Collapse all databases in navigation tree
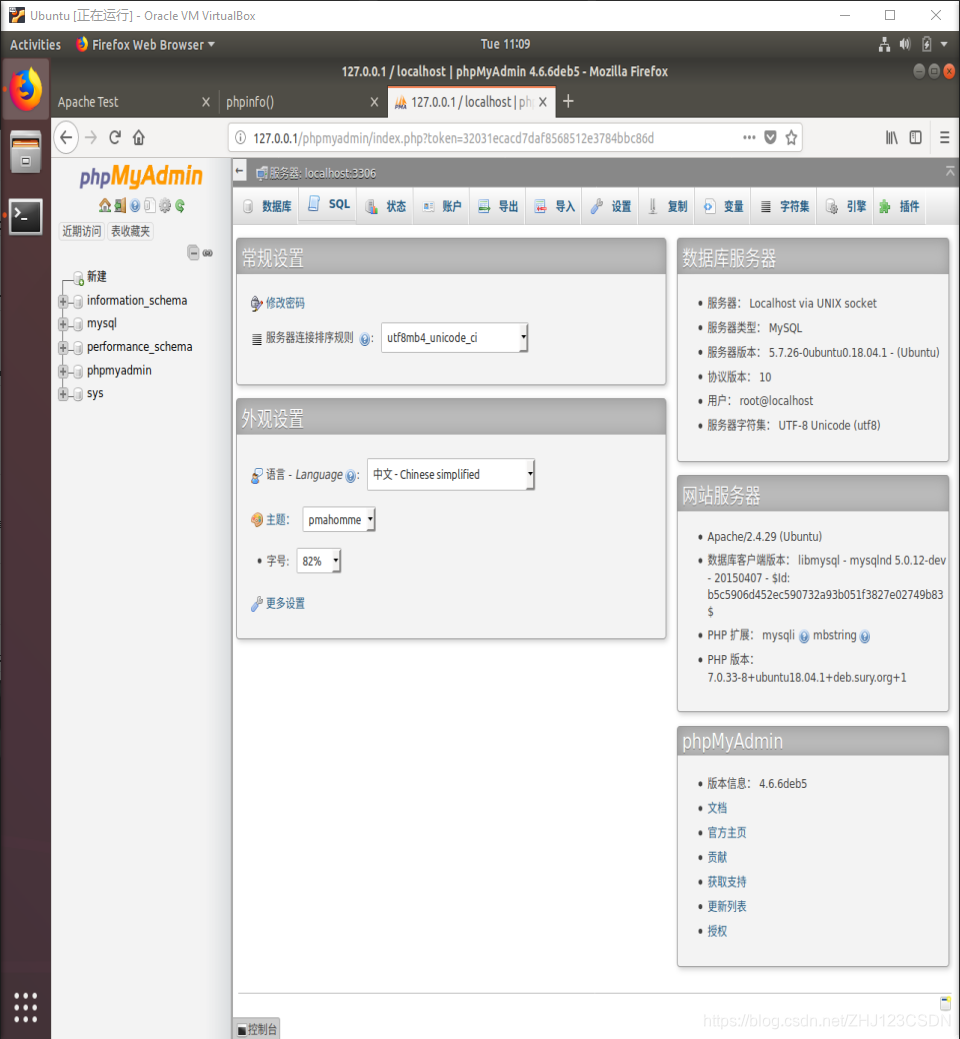Image resolution: width=960 pixels, height=1039 pixels. (193, 252)
